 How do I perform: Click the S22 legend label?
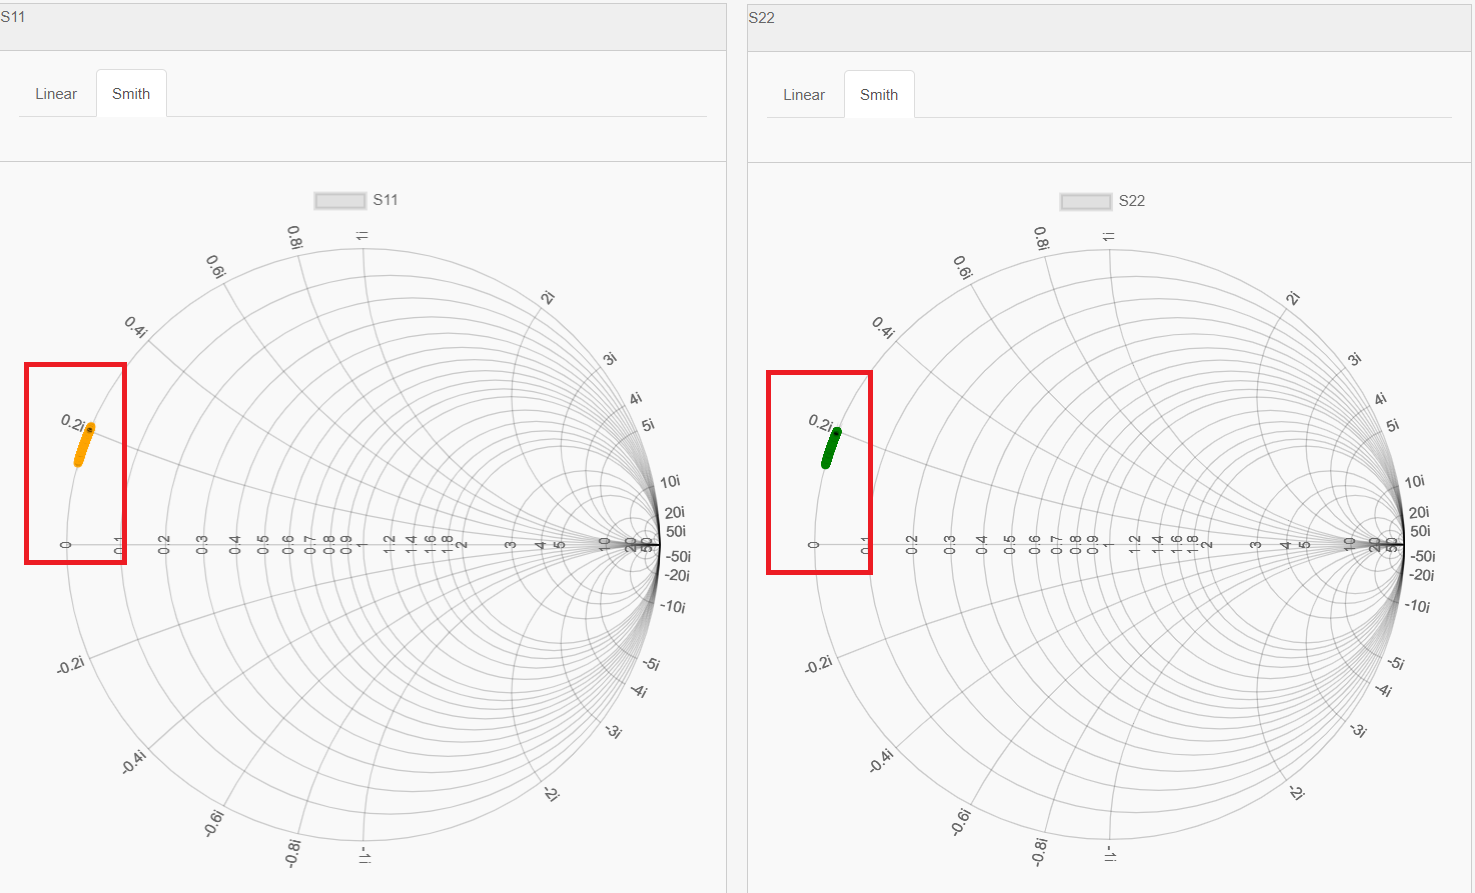pos(1132,201)
